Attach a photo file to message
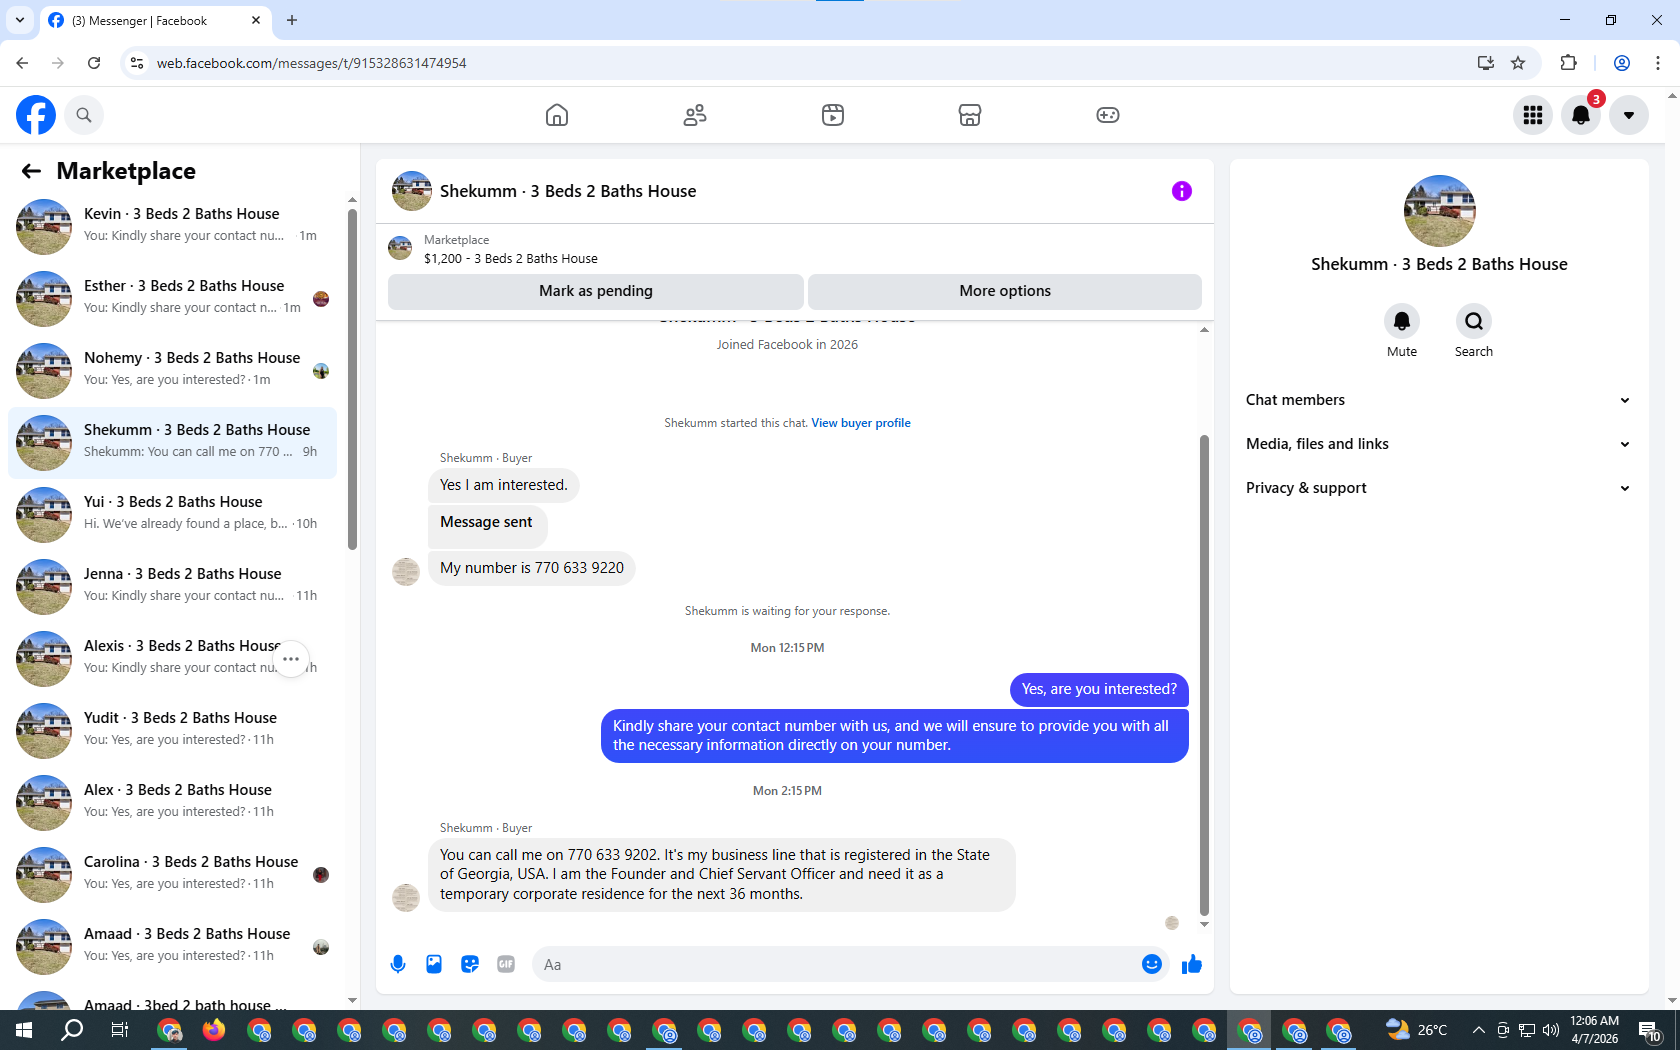This screenshot has height=1050, width=1680. tap(434, 964)
